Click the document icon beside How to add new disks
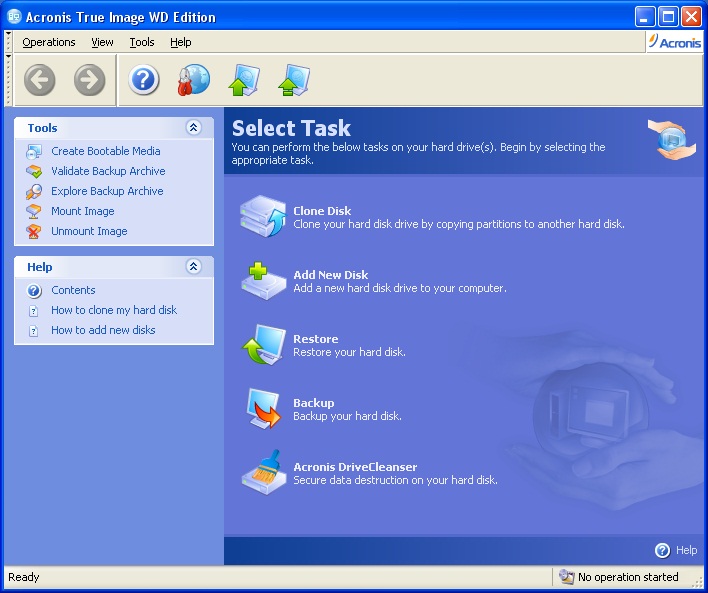 33,331
